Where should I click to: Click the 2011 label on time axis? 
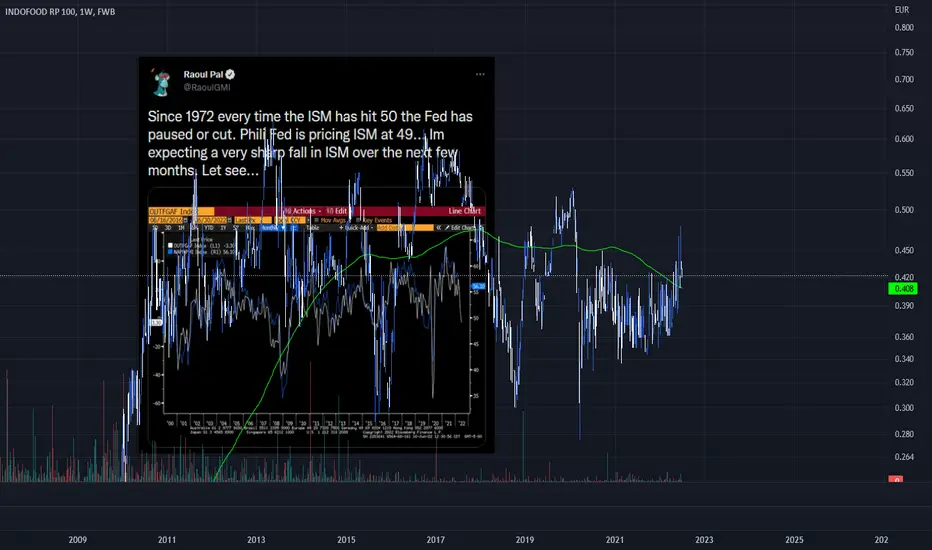[x=166, y=539]
